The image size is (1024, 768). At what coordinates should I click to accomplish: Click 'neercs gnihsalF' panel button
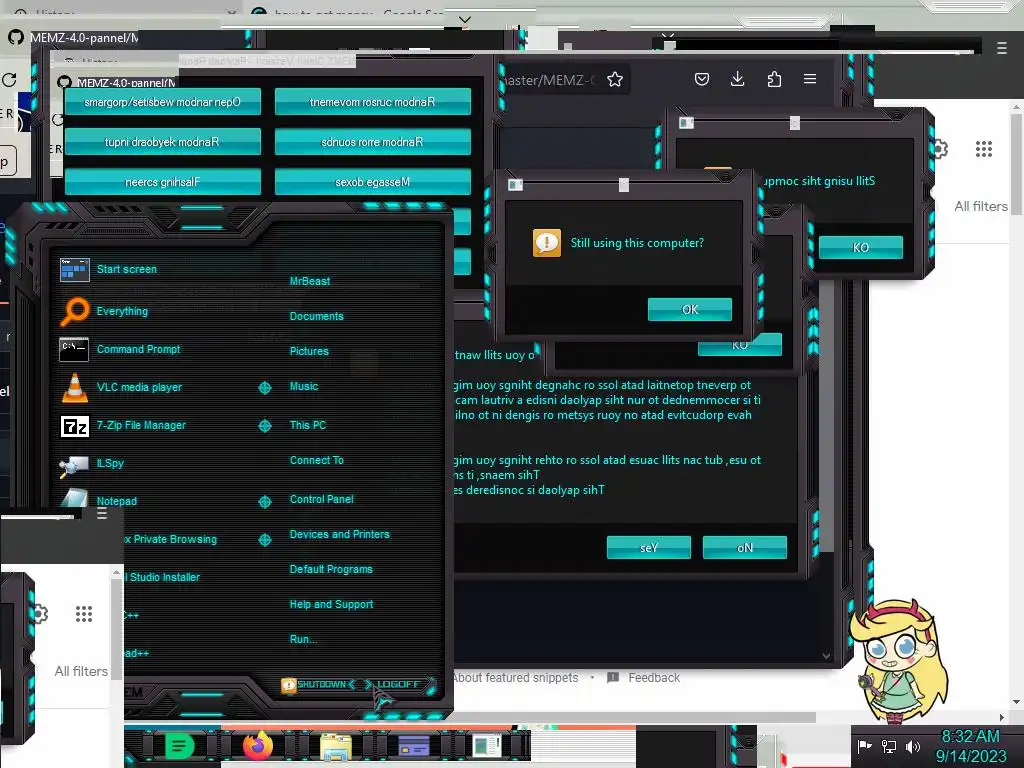163,182
